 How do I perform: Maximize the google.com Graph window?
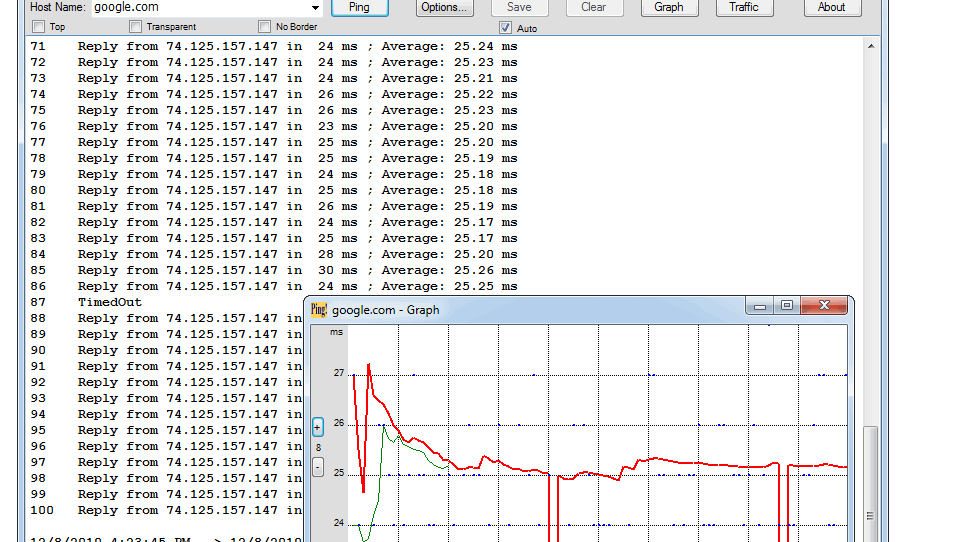tap(787, 306)
